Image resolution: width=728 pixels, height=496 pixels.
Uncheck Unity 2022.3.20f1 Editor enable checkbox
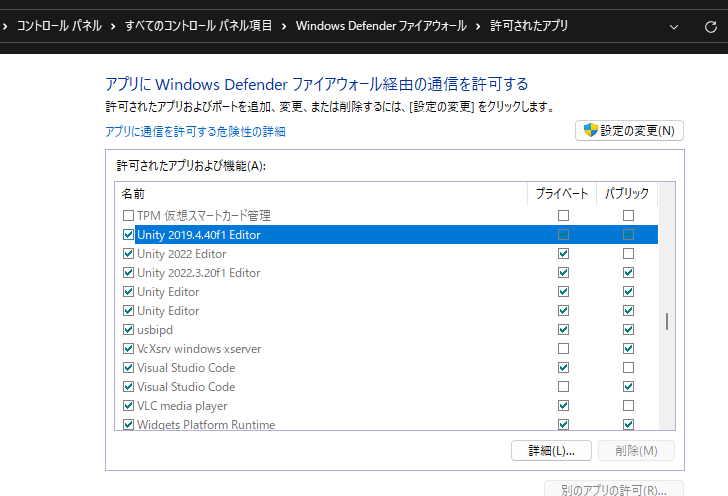point(128,273)
